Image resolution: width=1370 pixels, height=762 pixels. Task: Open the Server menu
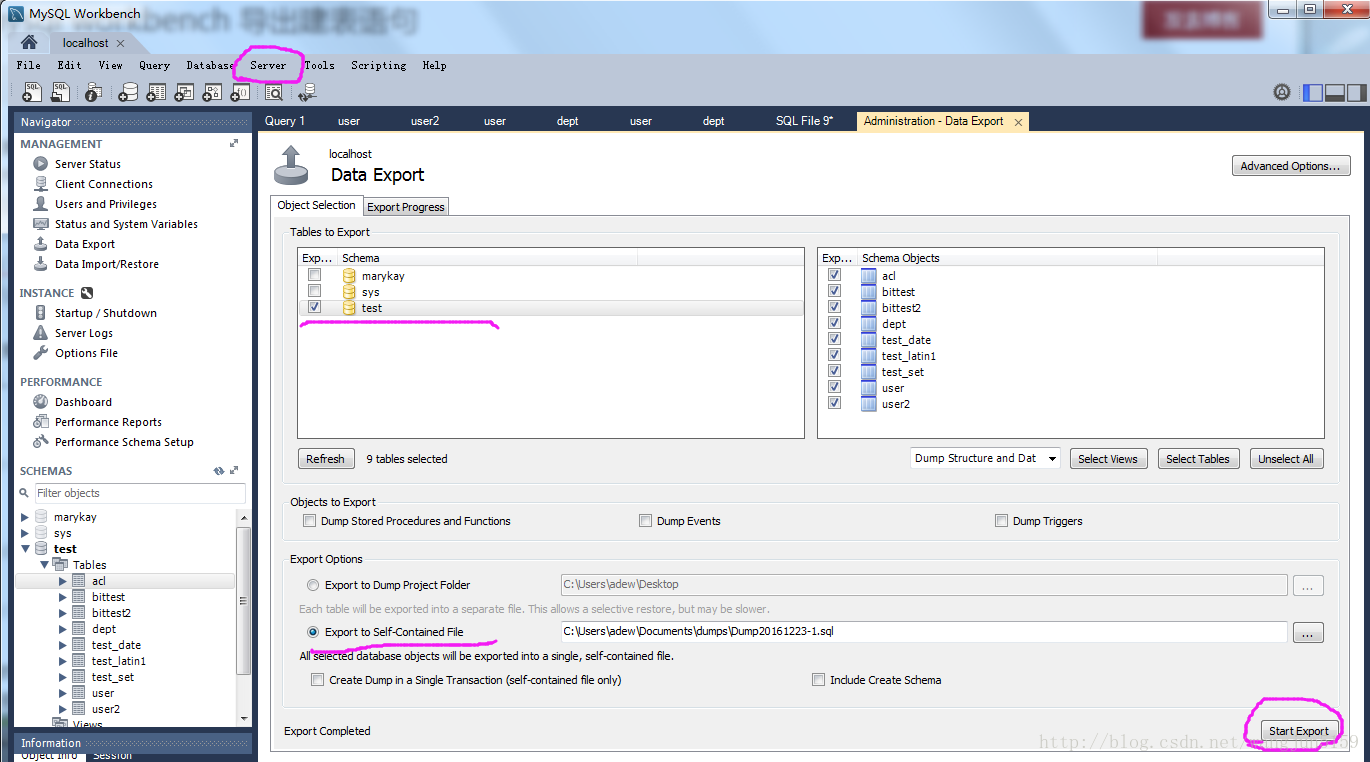click(268, 65)
